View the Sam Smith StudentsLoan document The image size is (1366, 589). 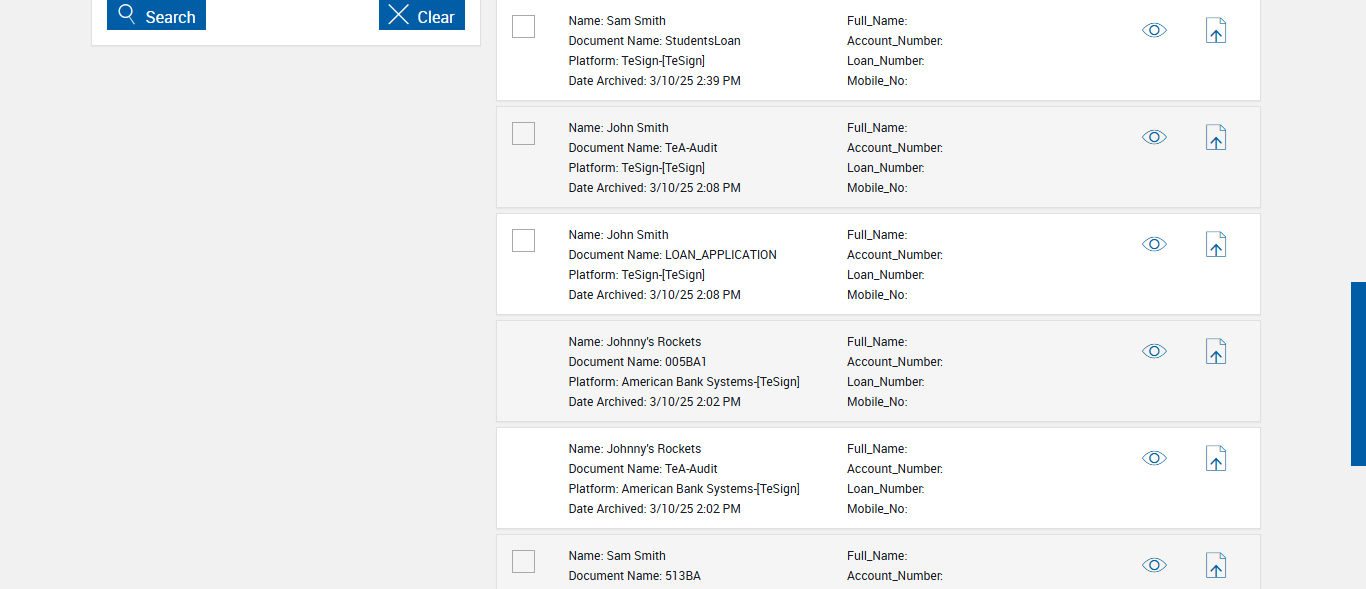[x=1154, y=31]
